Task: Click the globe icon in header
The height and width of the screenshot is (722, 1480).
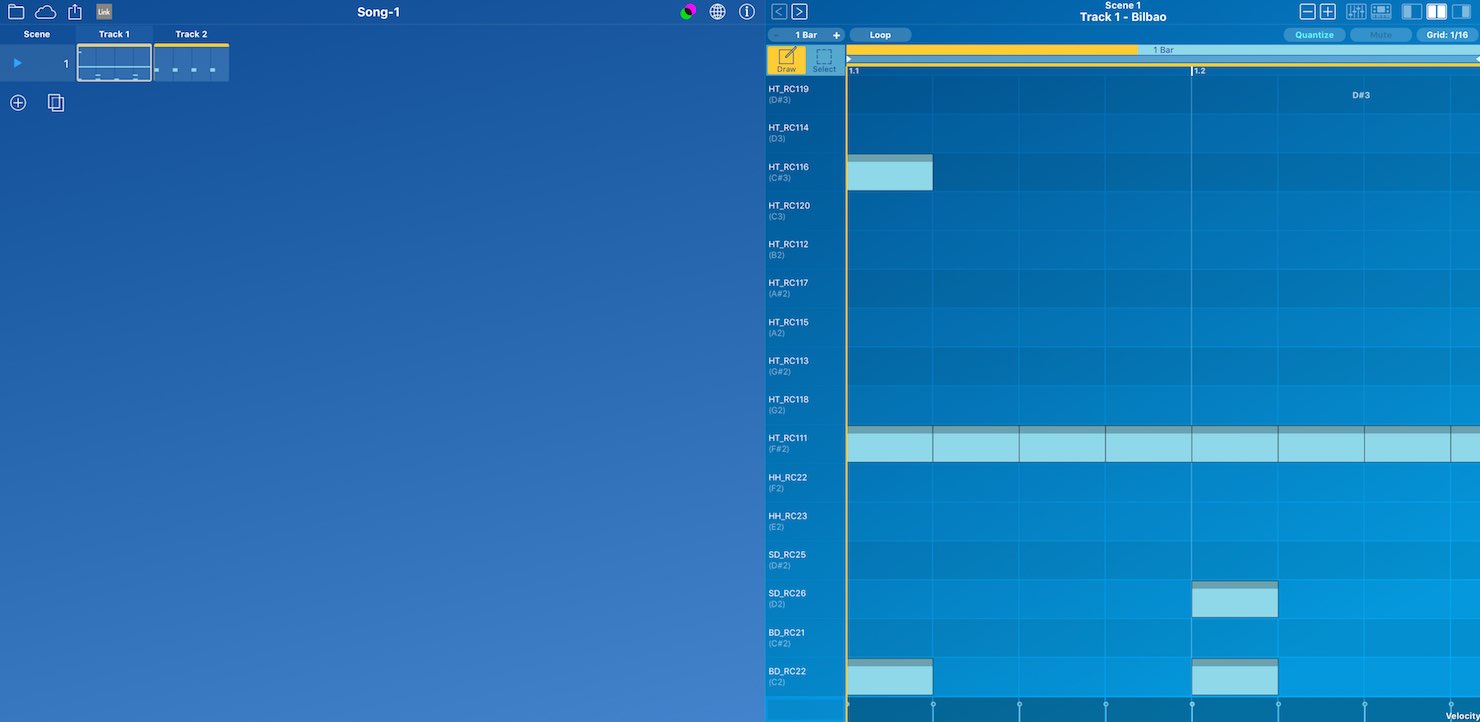Action: click(x=718, y=12)
